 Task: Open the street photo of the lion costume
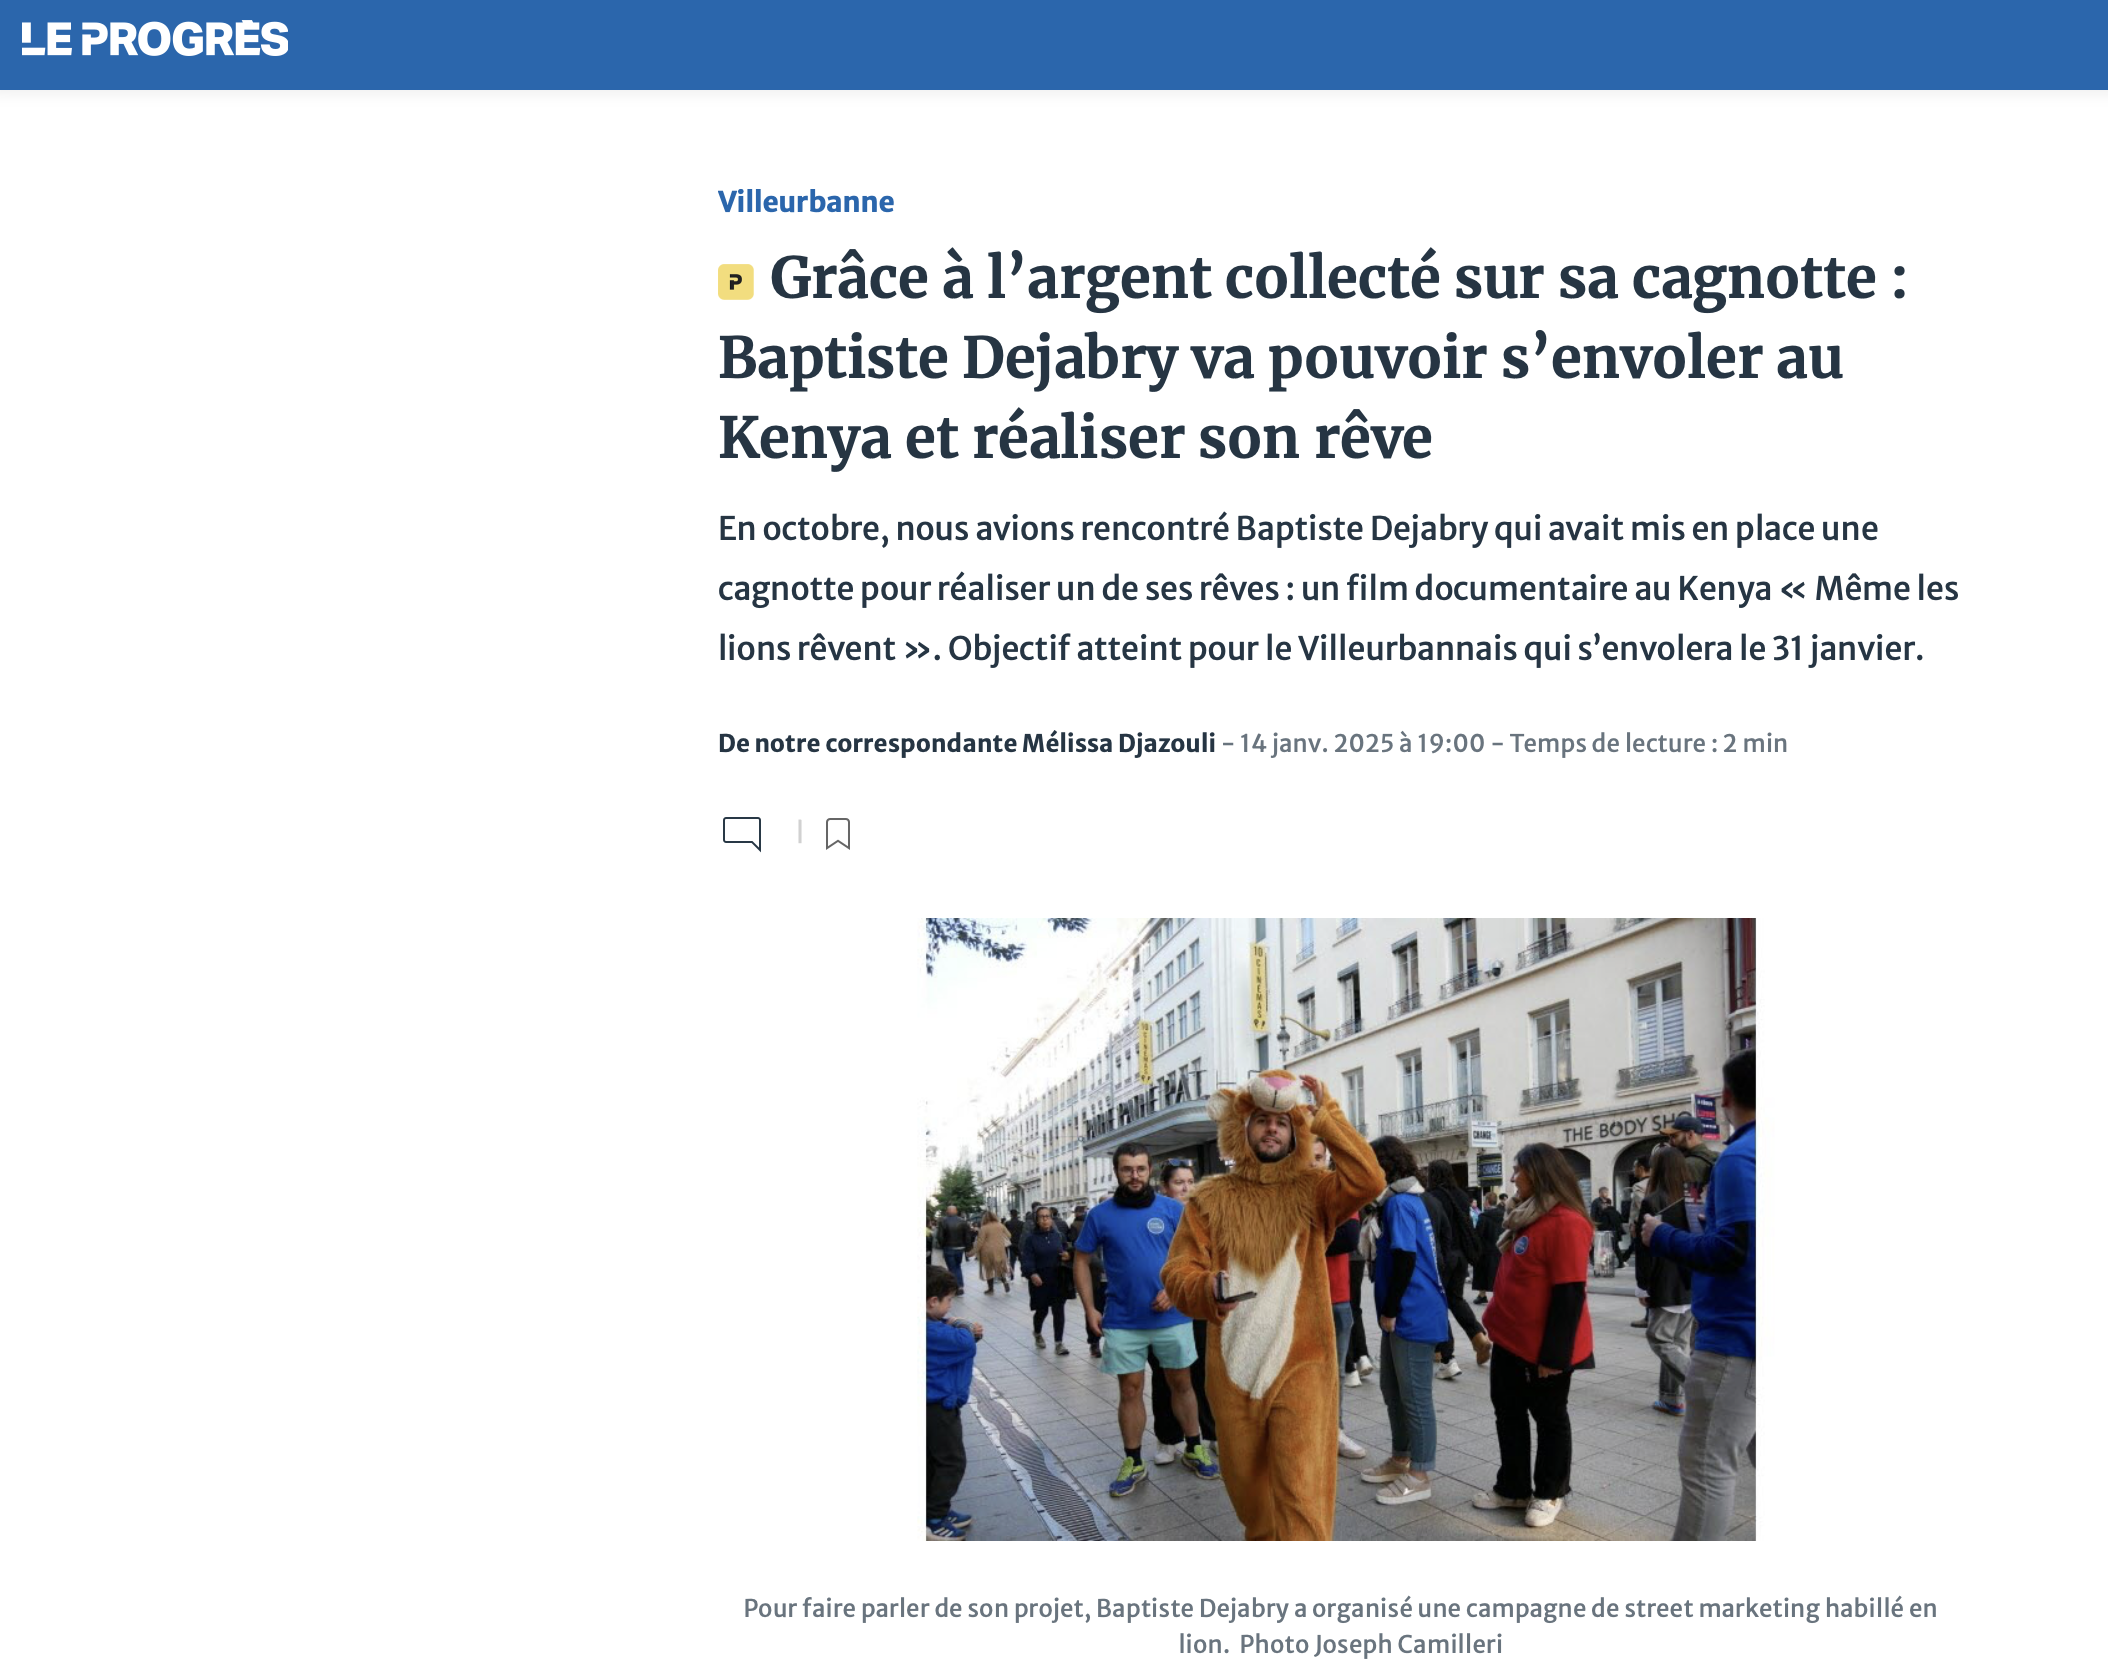(1340, 1229)
